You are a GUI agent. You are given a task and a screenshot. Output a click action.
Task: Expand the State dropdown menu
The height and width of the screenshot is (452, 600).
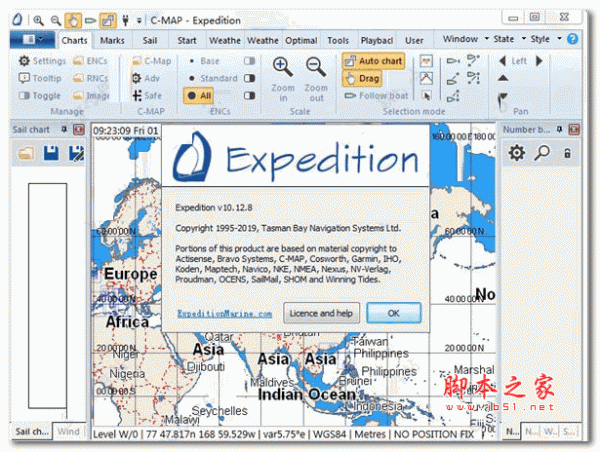pos(509,39)
